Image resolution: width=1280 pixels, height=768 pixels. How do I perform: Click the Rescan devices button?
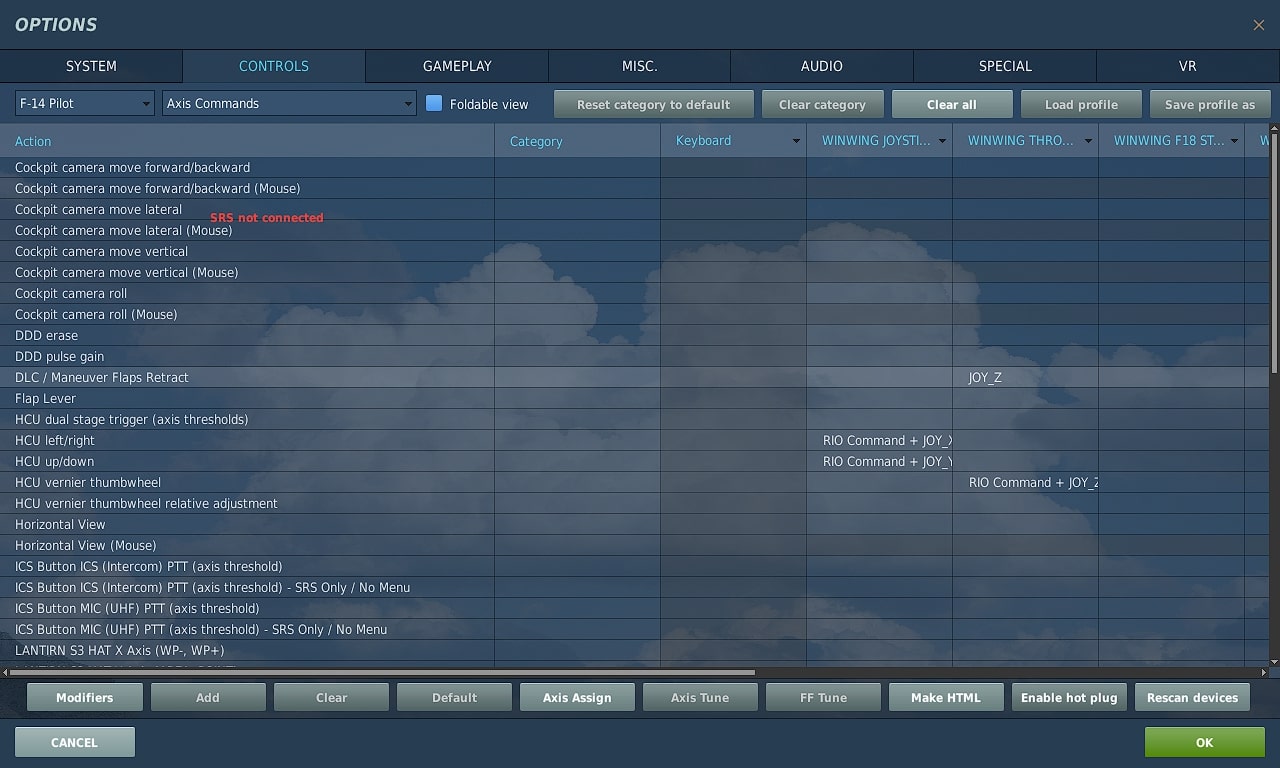click(x=1192, y=697)
